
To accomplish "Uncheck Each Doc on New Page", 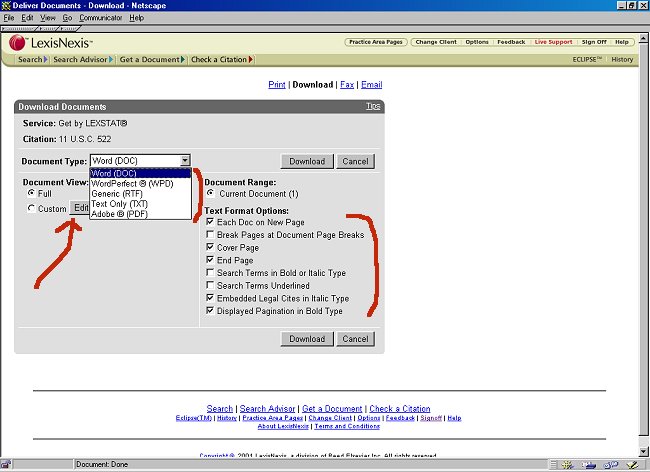I will [x=210, y=222].
